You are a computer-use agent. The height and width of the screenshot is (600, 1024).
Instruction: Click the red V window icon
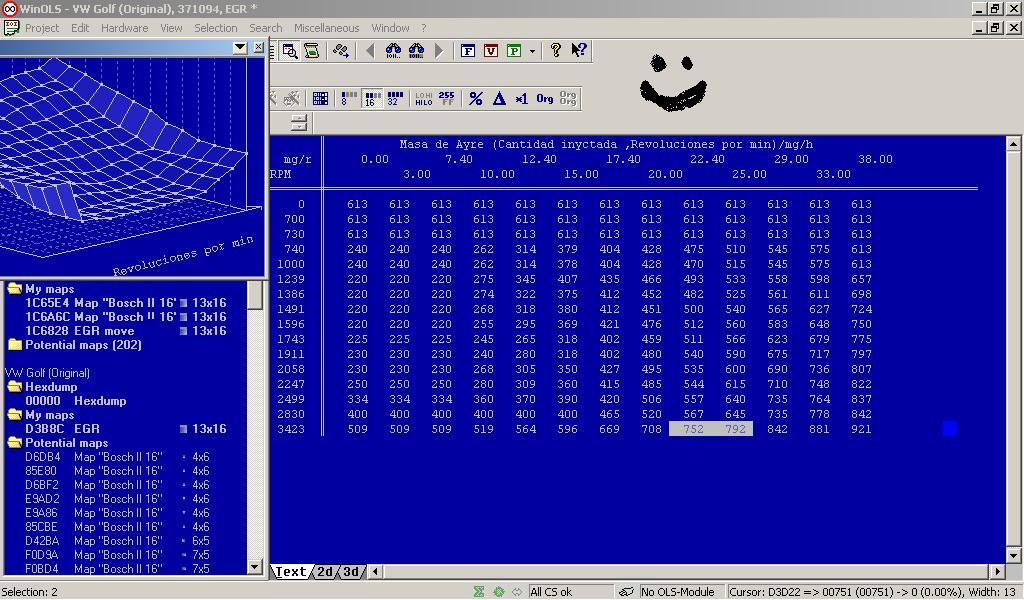pos(490,51)
